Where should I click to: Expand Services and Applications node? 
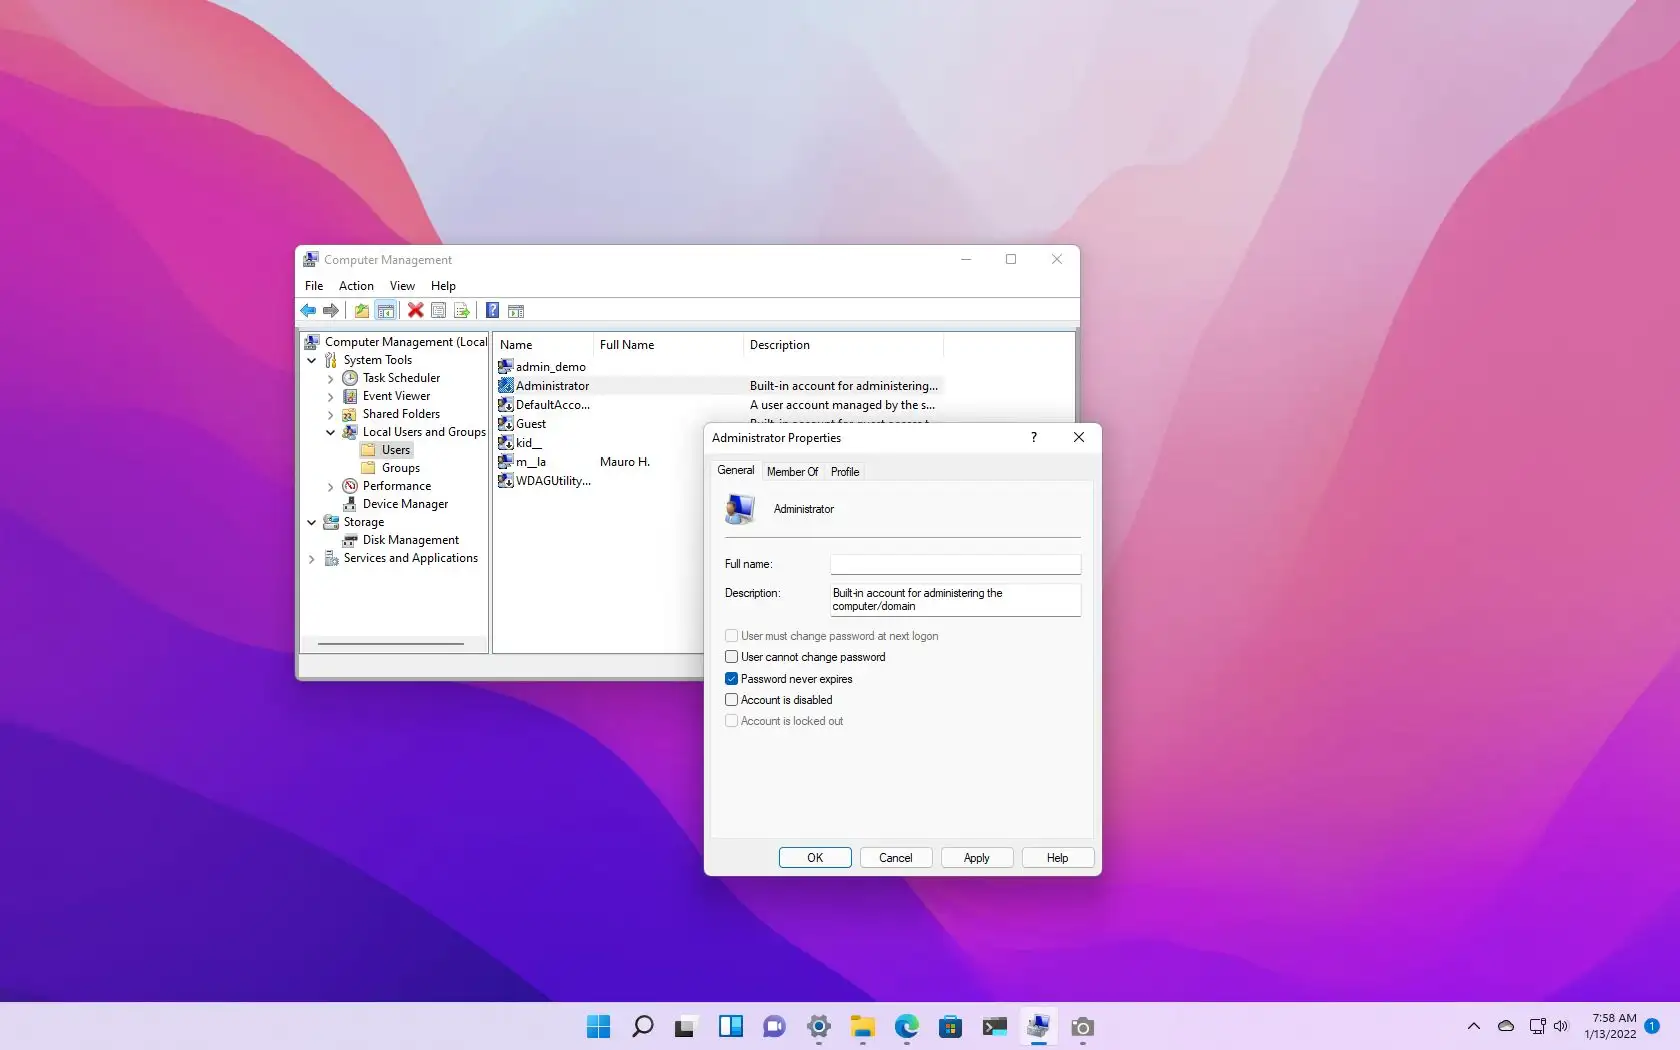pyautogui.click(x=312, y=559)
